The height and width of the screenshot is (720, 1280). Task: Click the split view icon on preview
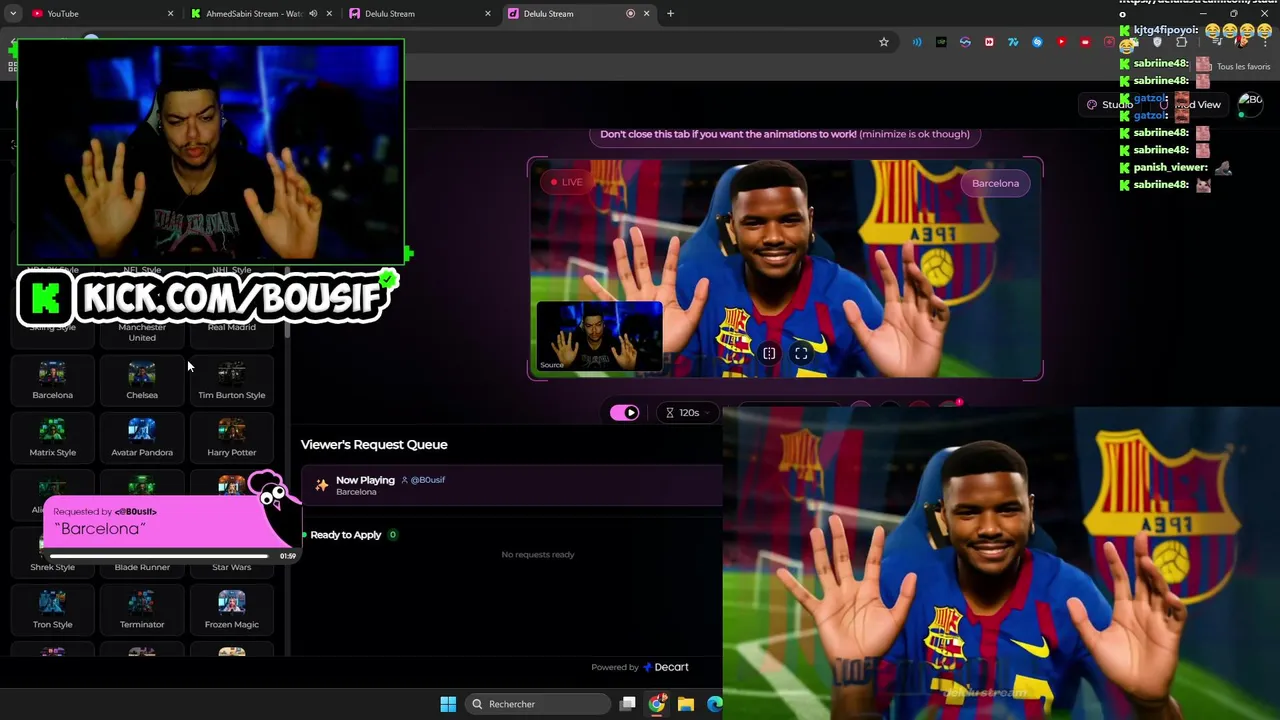click(769, 353)
